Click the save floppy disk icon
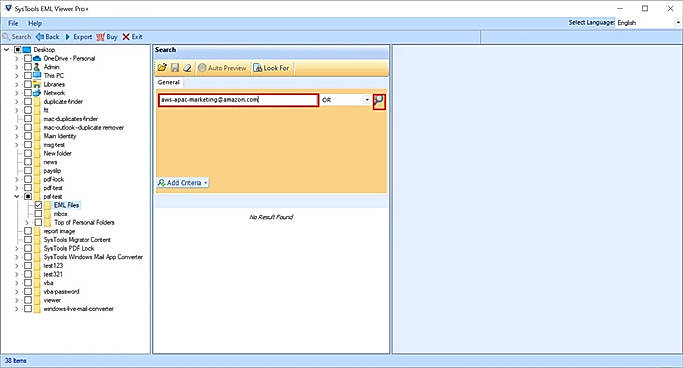 coord(175,68)
